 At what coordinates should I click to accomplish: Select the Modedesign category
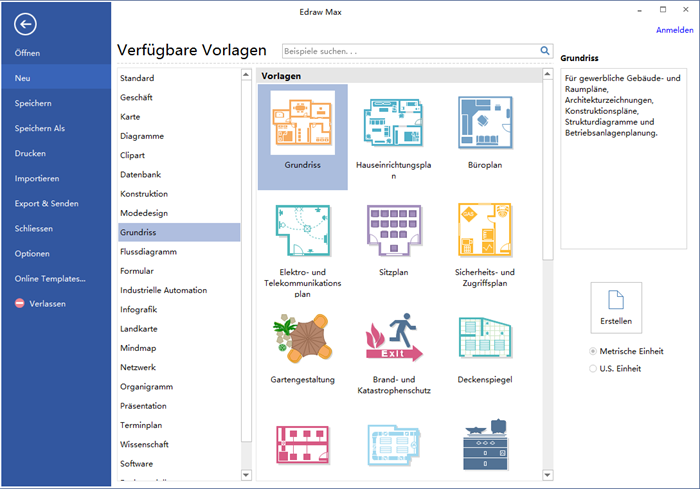coord(179,213)
